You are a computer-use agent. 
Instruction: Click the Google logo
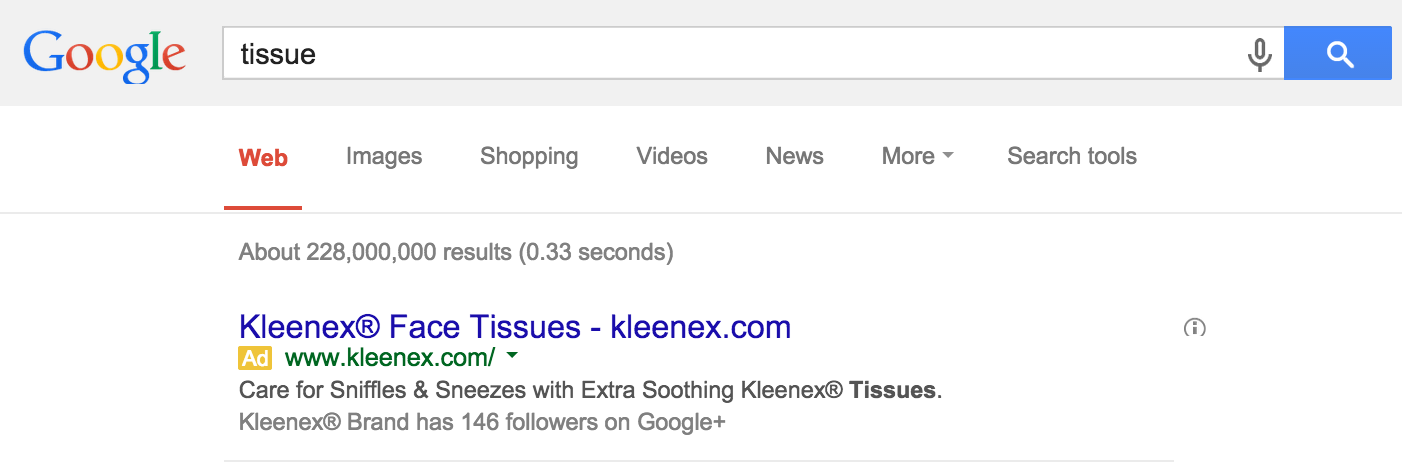(x=104, y=55)
